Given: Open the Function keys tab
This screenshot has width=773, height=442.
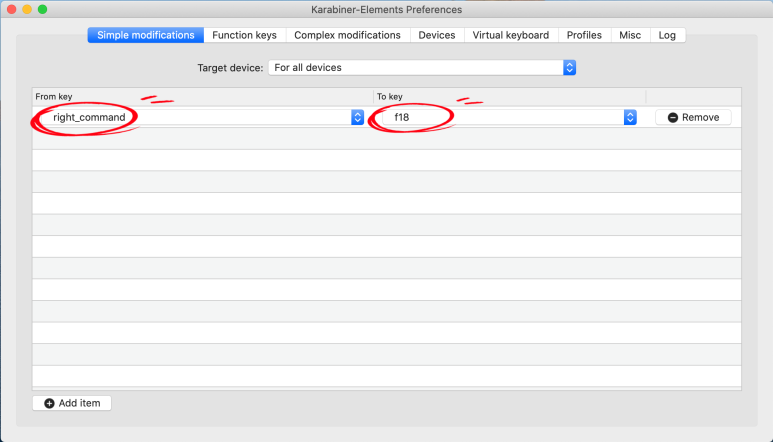Looking at the screenshot, I should [245, 35].
